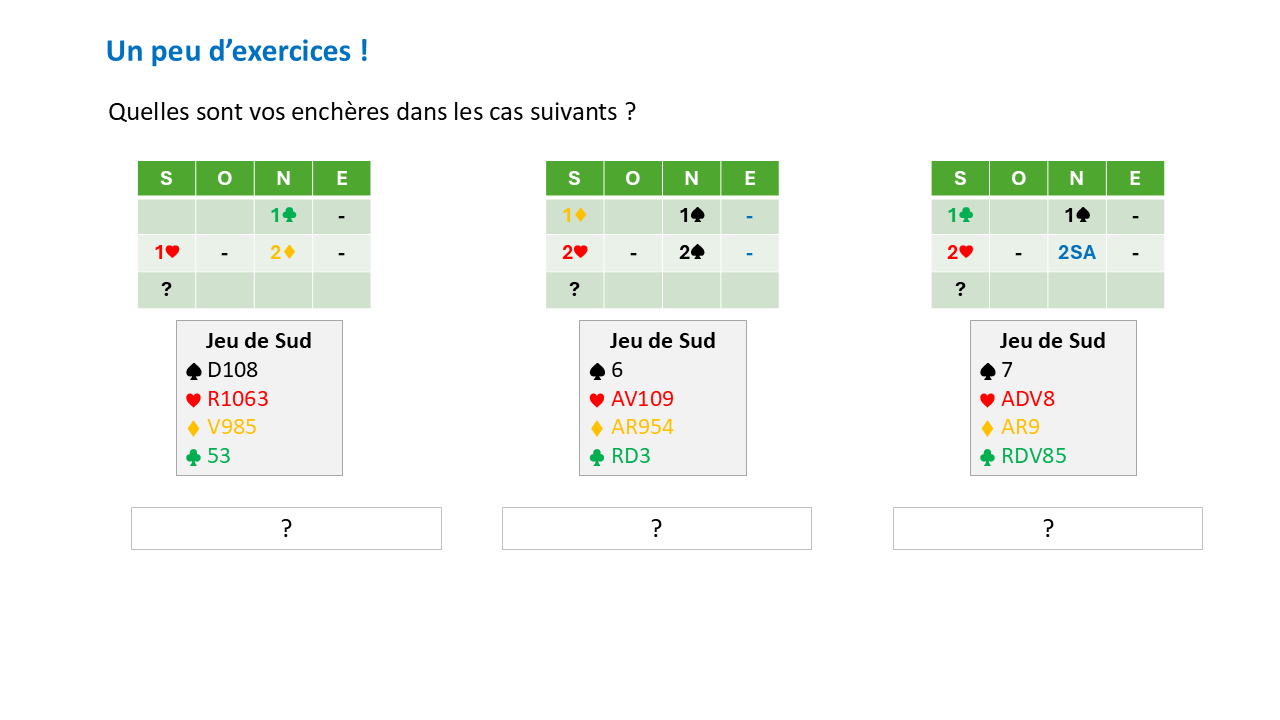
Task: Click the club symbol next to 53
Action: (x=194, y=457)
